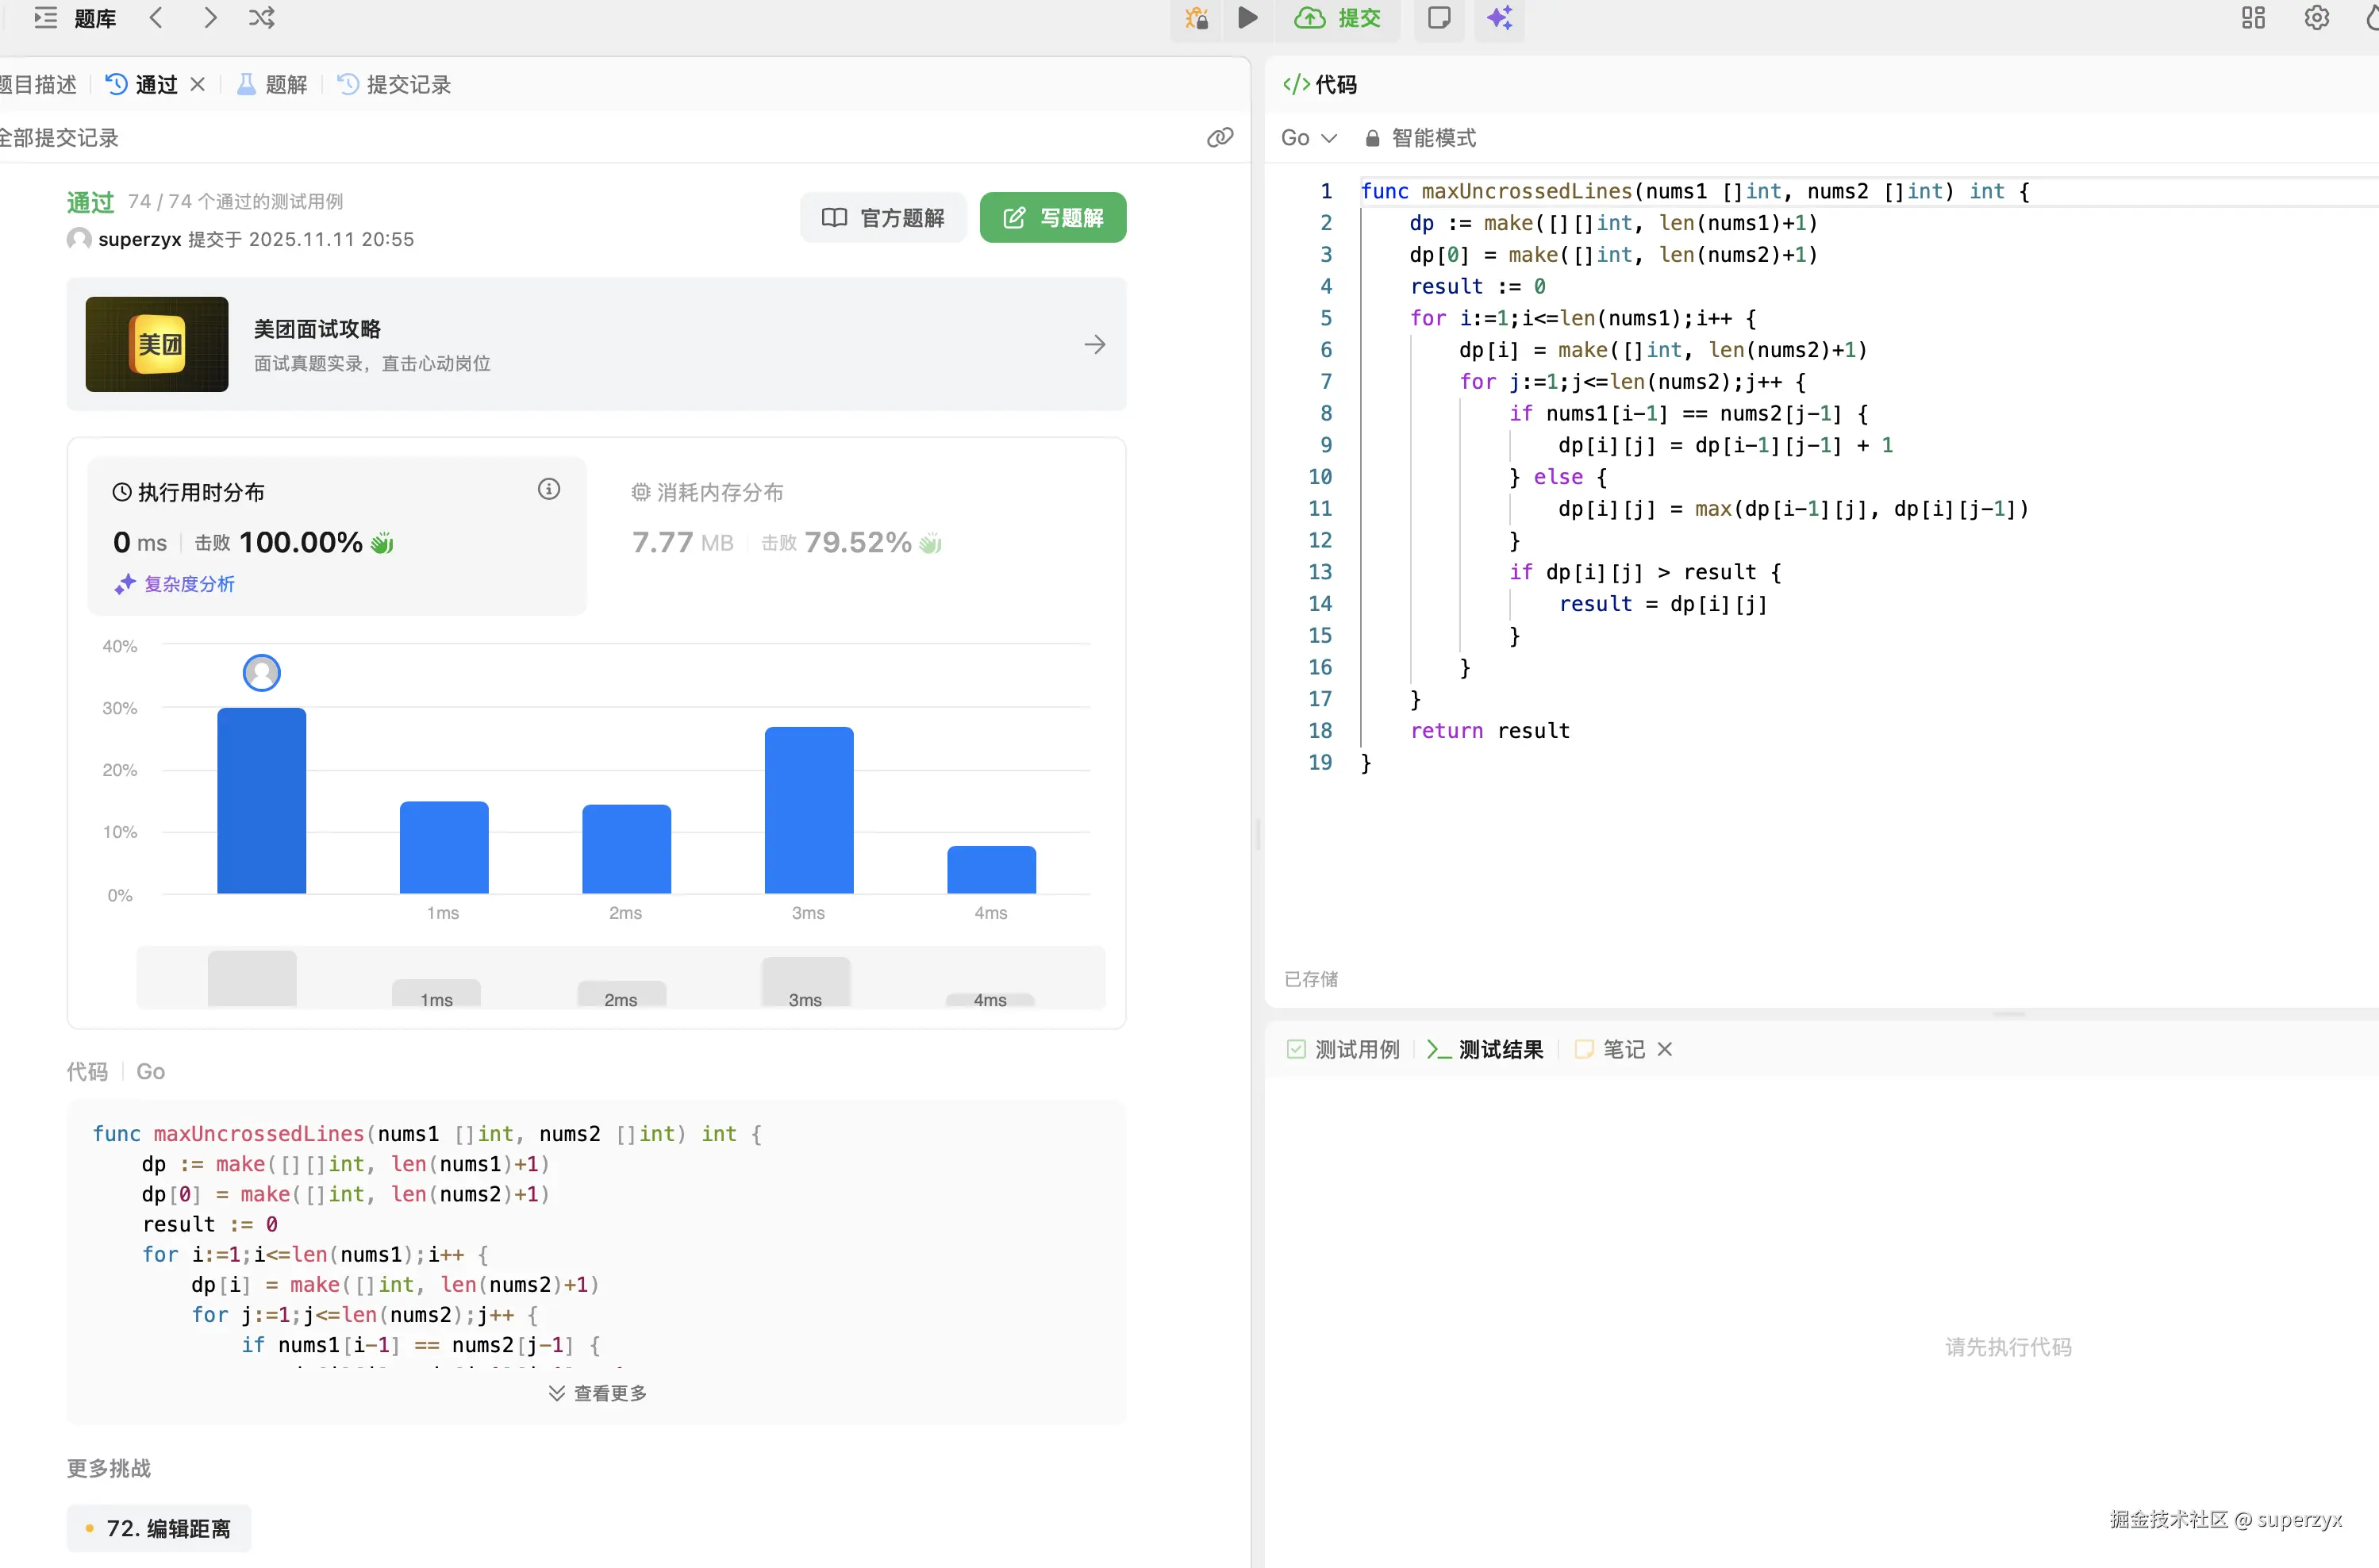Image resolution: width=2379 pixels, height=1568 pixels.
Task: Copy submission link icon
Action: pos(1219,137)
